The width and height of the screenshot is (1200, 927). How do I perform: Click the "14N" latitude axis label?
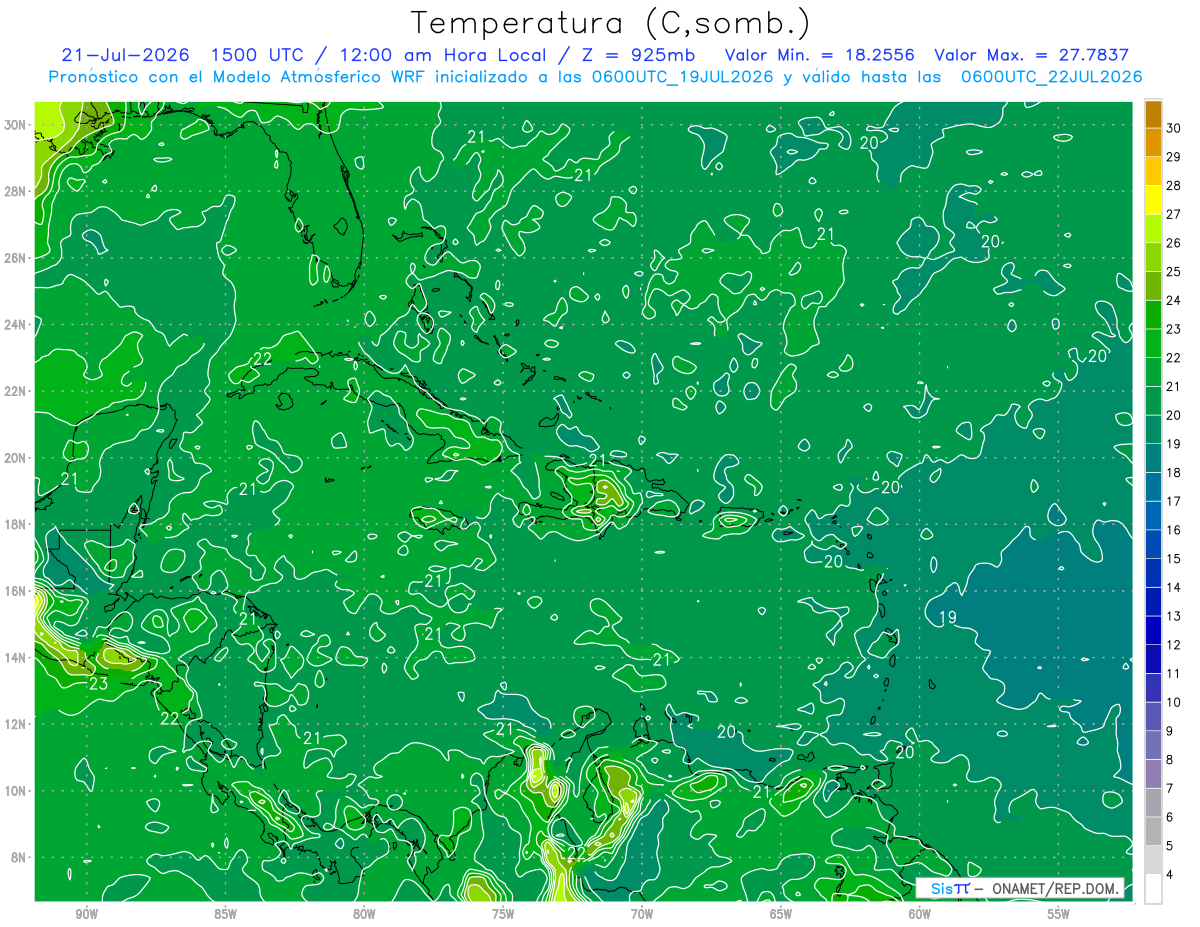[17, 658]
